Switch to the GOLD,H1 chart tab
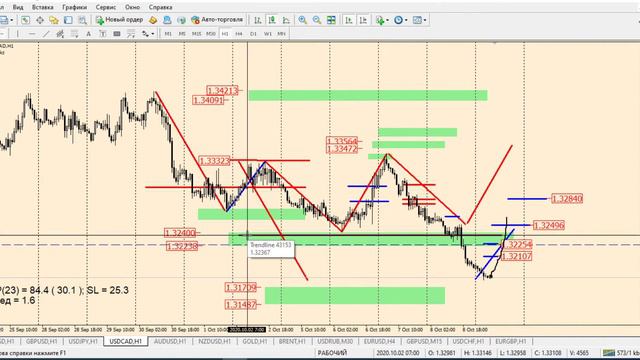 point(255,341)
